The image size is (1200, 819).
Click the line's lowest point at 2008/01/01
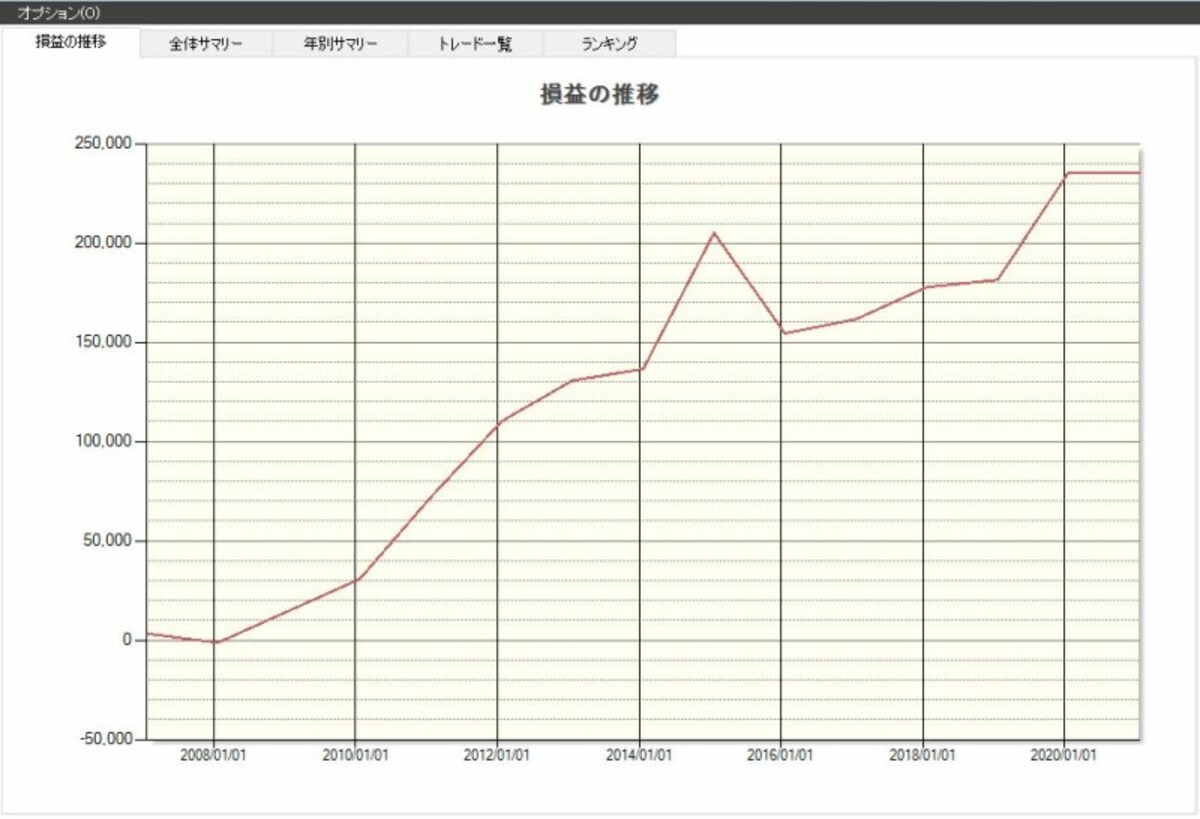(x=214, y=642)
